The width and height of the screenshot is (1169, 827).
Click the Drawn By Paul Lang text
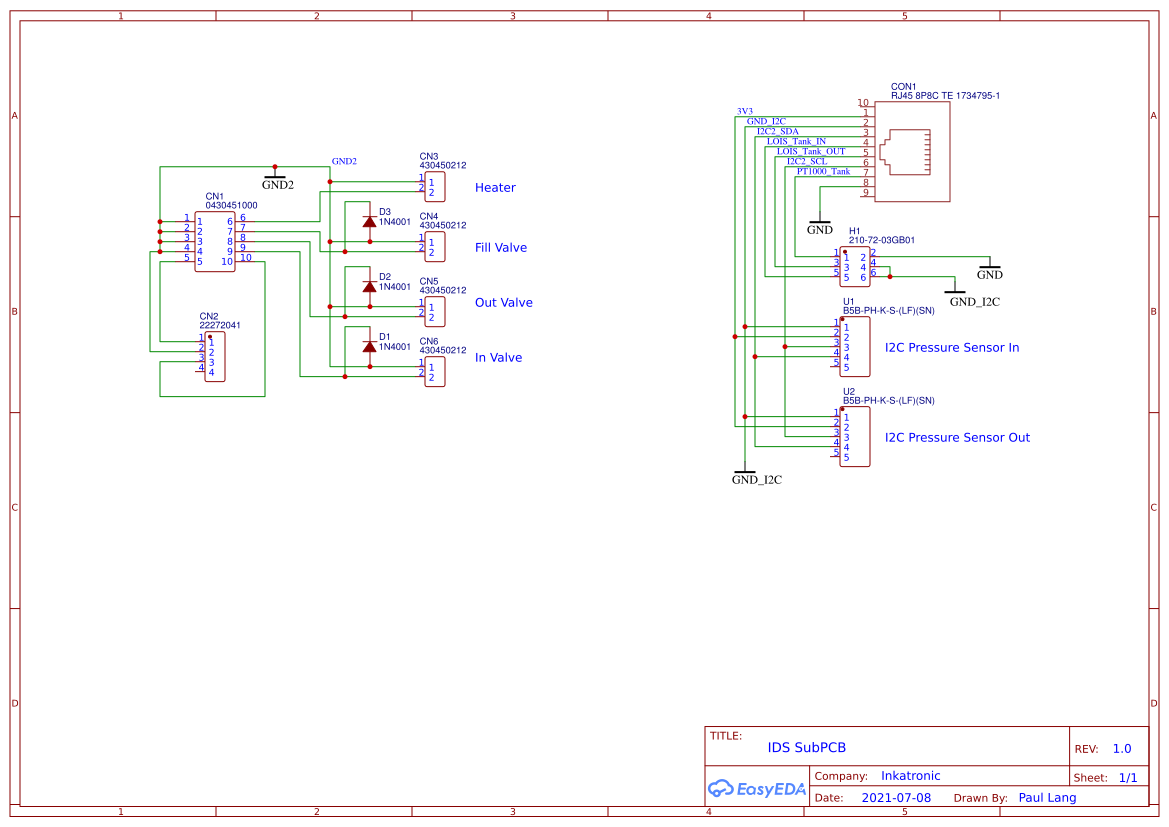[x=1047, y=797]
